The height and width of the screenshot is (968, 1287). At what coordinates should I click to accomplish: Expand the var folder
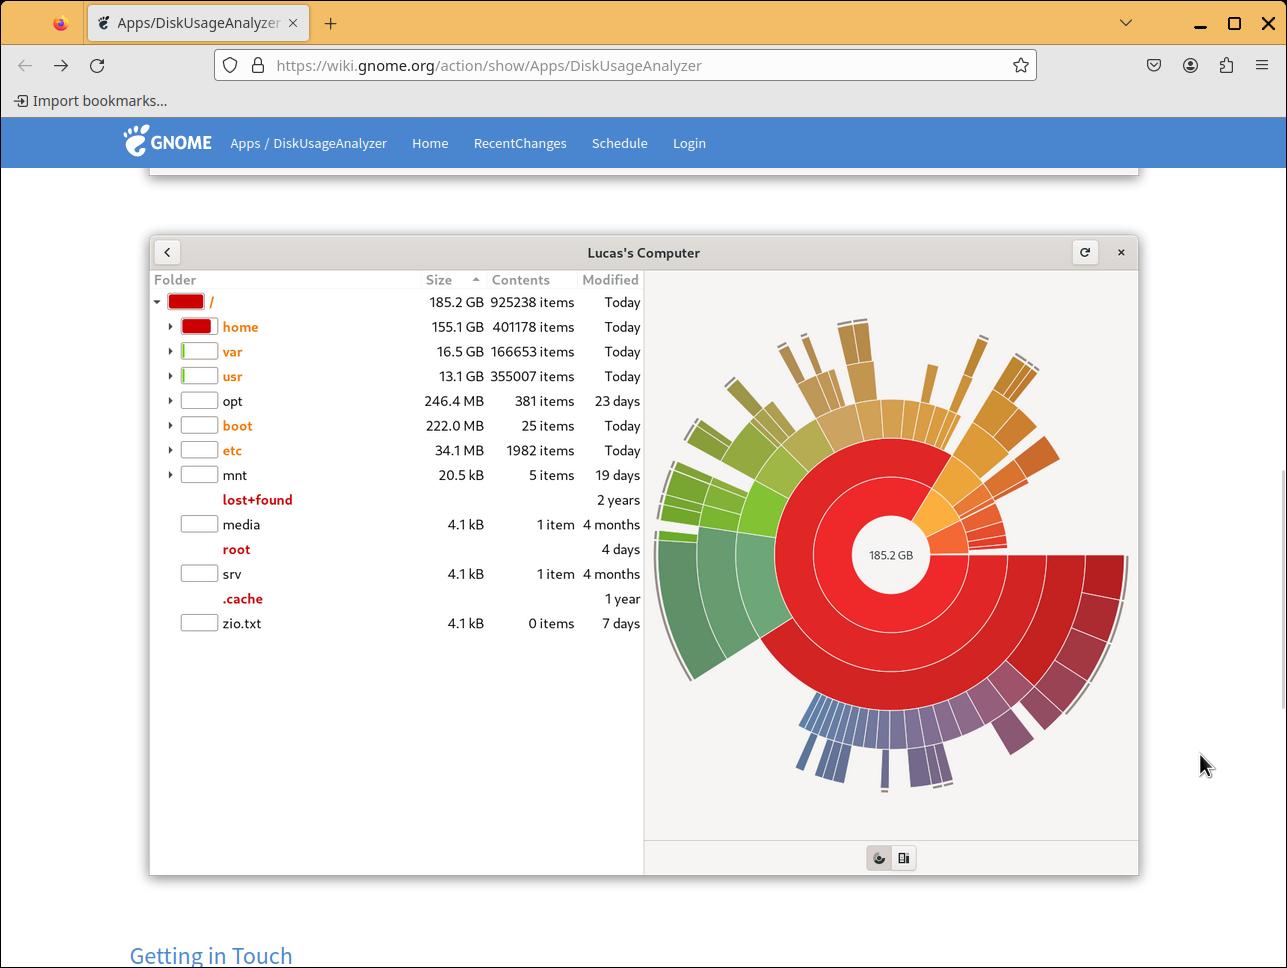(170, 352)
